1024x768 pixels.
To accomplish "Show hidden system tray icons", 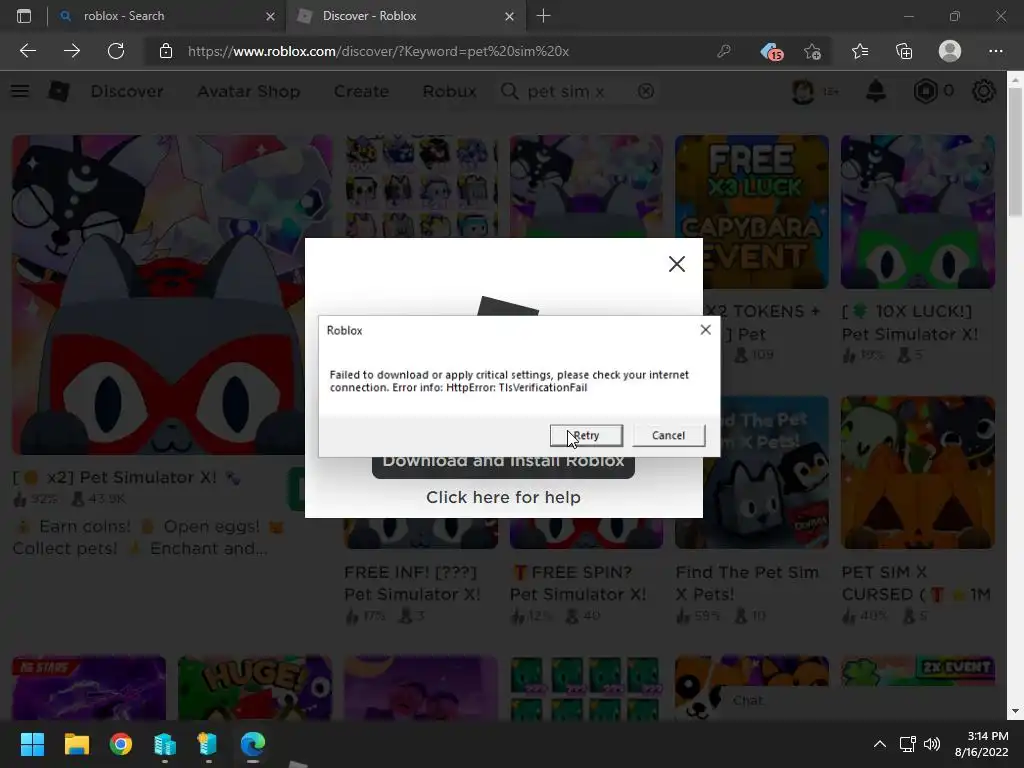I will click(880, 744).
